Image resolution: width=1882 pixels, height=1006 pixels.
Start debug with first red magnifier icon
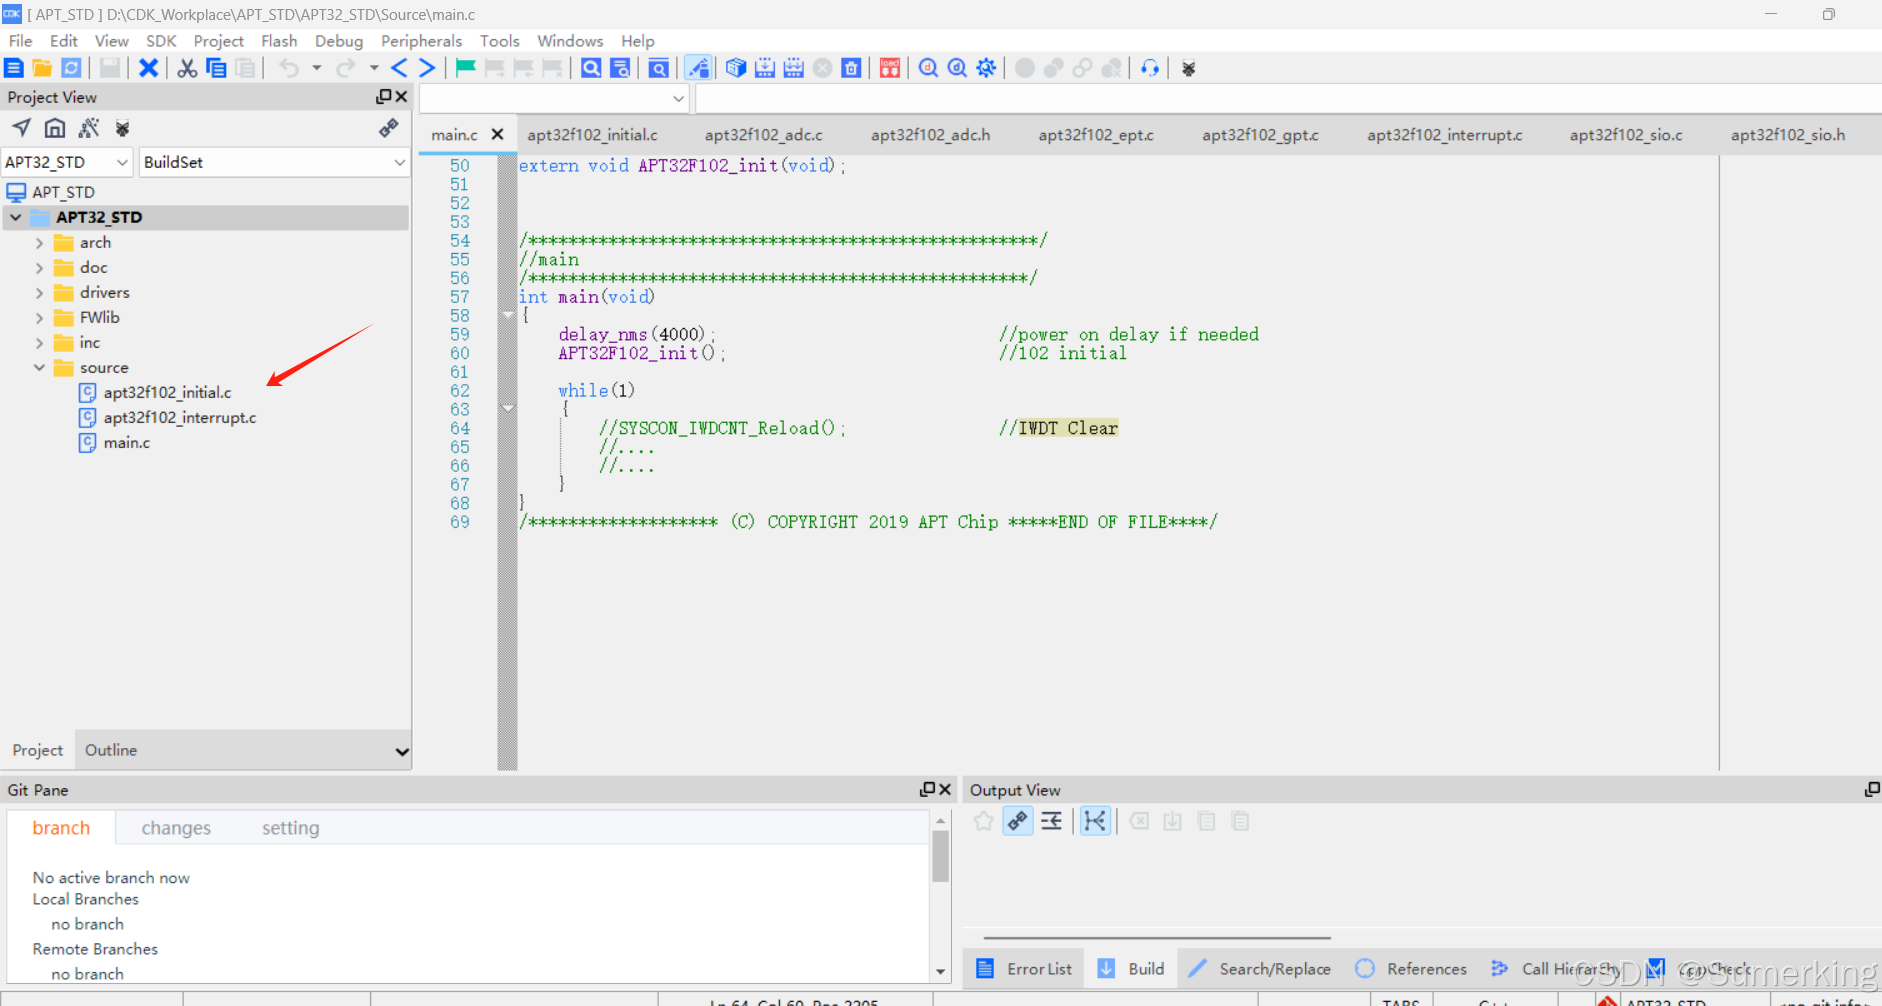[x=928, y=68]
